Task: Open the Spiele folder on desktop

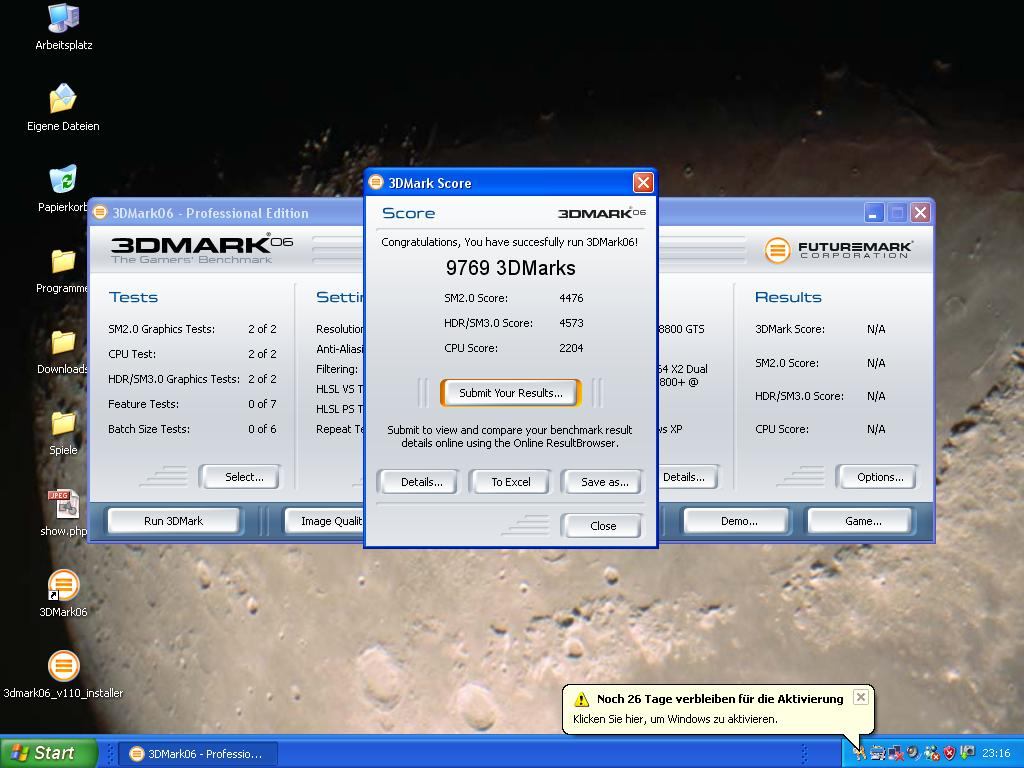Action: [x=63, y=432]
